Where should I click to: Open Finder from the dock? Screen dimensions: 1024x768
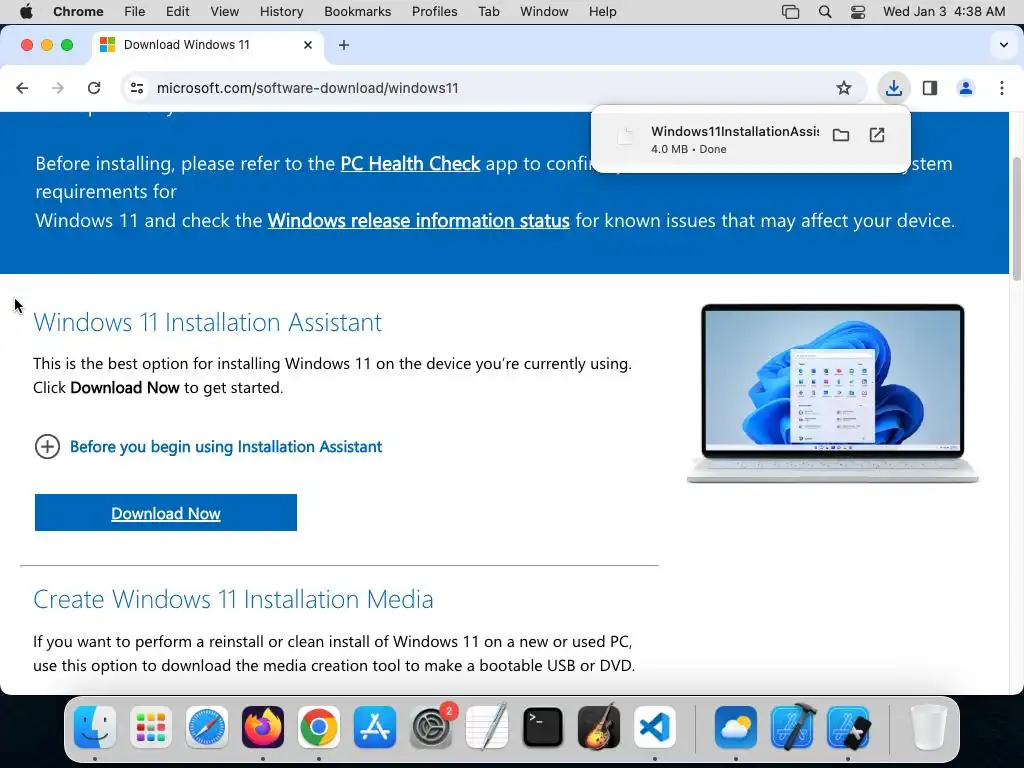[x=95, y=727]
